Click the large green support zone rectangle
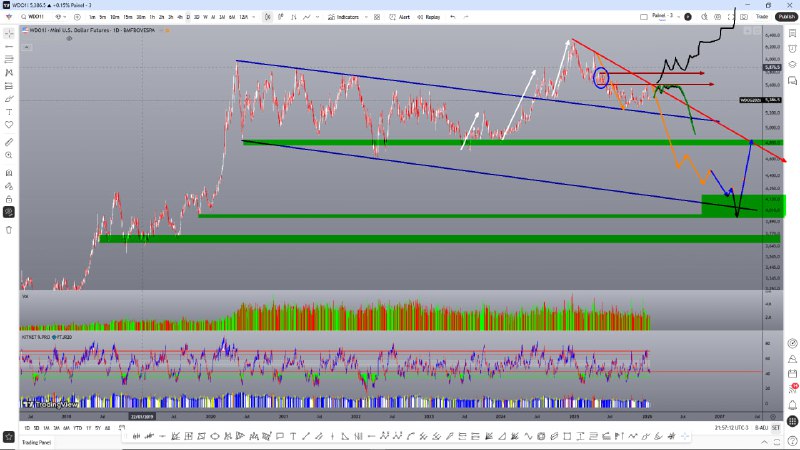The height and width of the screenshot is (450, 800). point(743,205)
